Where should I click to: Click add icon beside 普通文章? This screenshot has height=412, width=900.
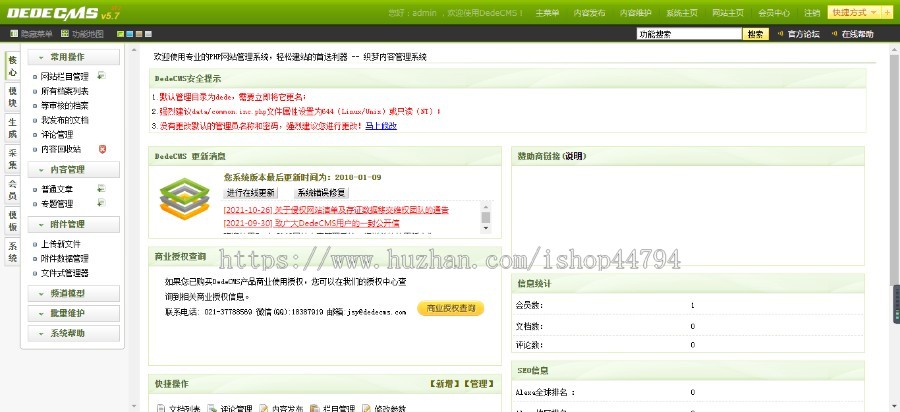[x=101, y=188]
